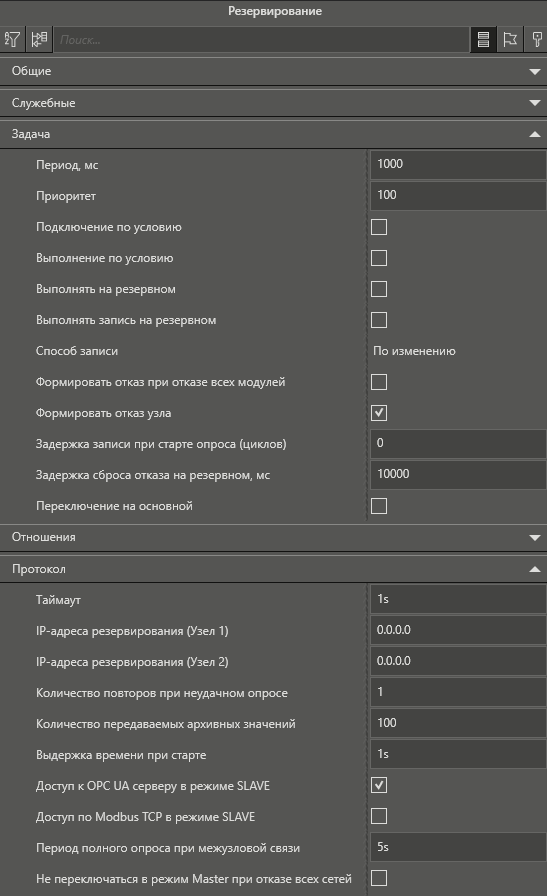Select the list view icon
This screenshot has width=547, height=896.
[x=483, y=39]
